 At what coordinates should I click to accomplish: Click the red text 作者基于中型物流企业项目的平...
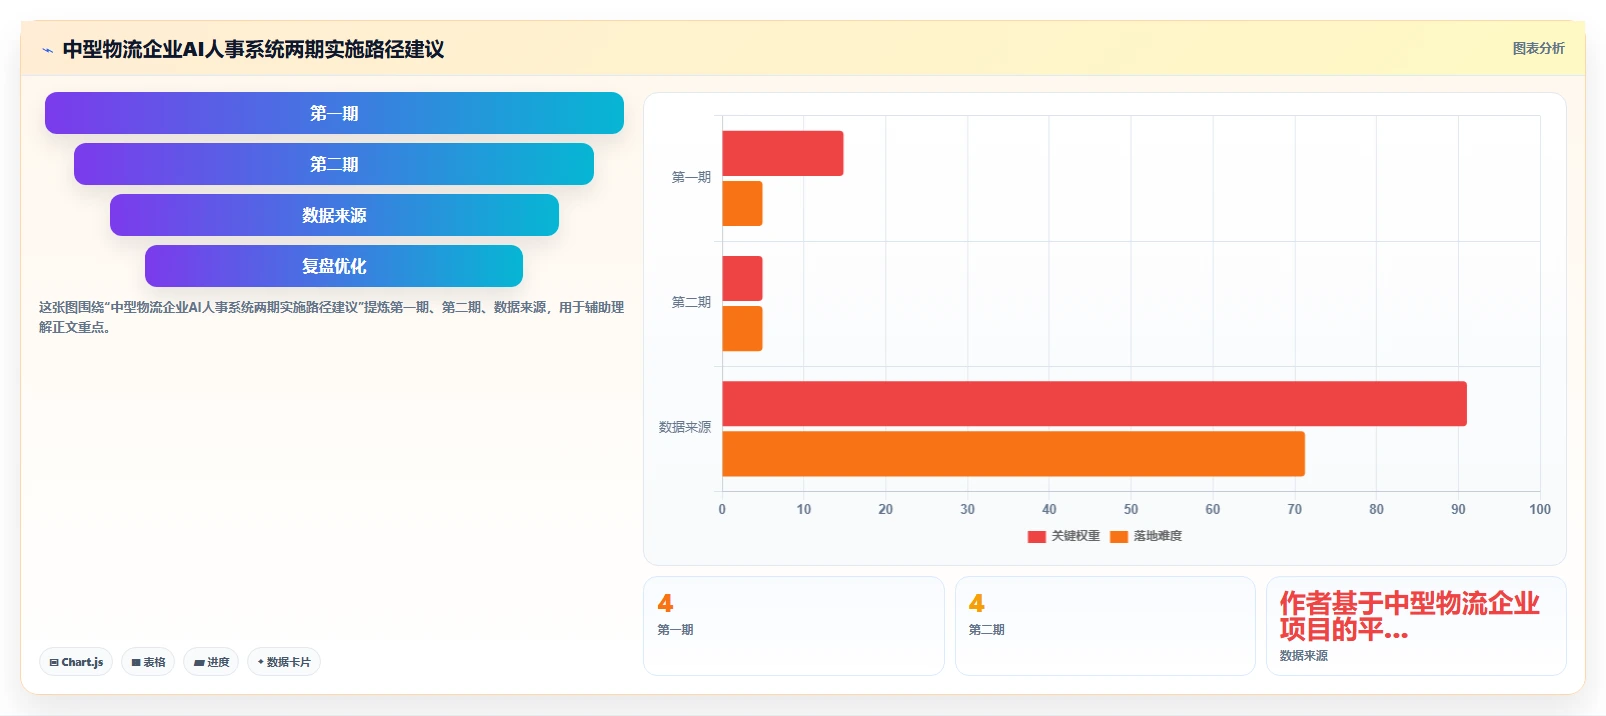coord(1409,616)
